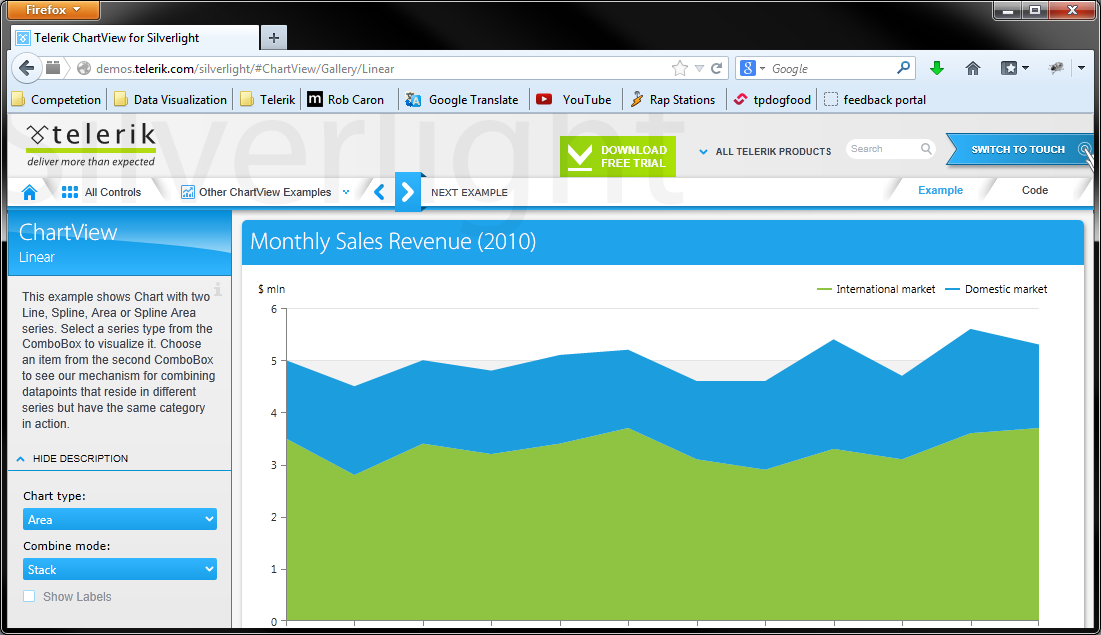Click the Monthly Sales Revenue title
Screen dimensions: 1101x635
[x=393, y=242]
